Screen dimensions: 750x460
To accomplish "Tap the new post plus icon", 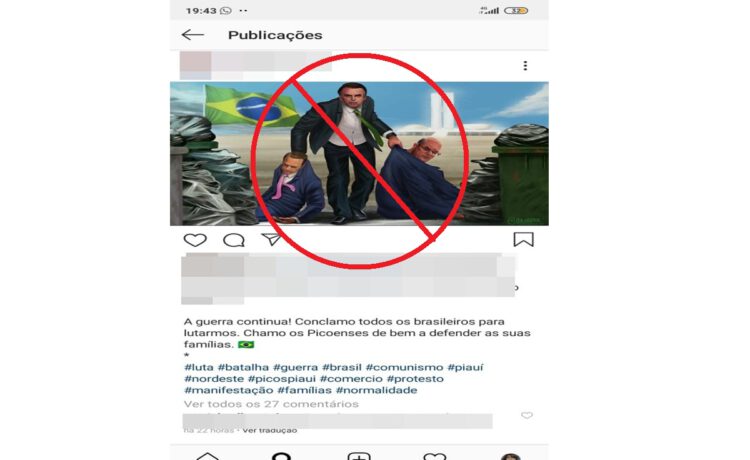I will 359,456.
